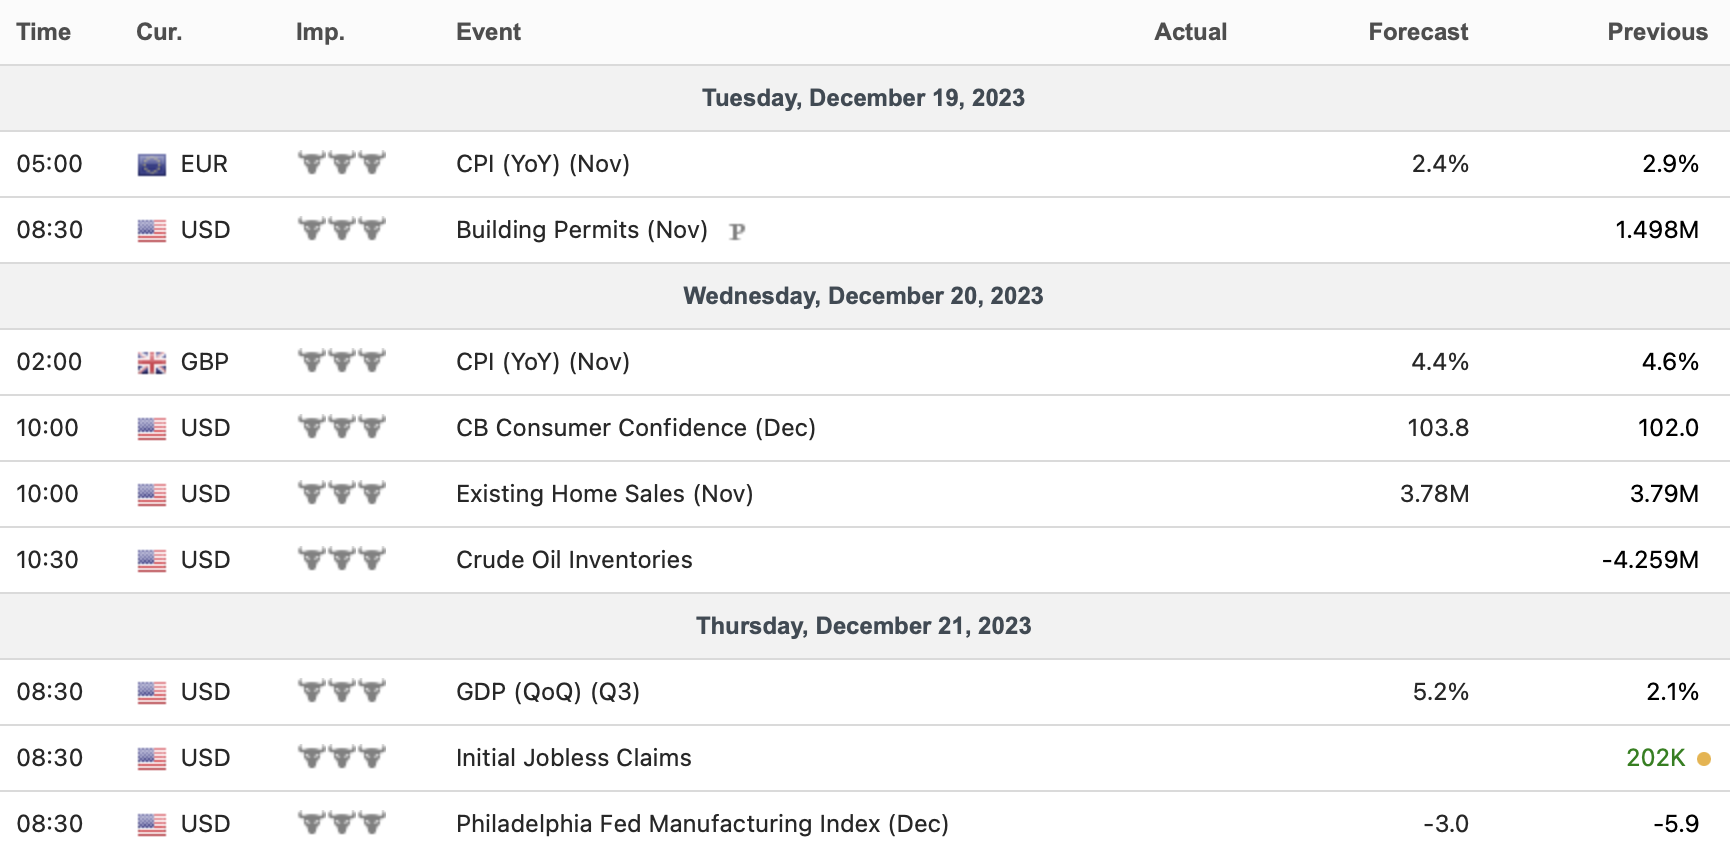The height and width of the screenshot is (852, 1730).
Task: Open the CB Consumer Confidence (Dec) event
Action: 635,428
